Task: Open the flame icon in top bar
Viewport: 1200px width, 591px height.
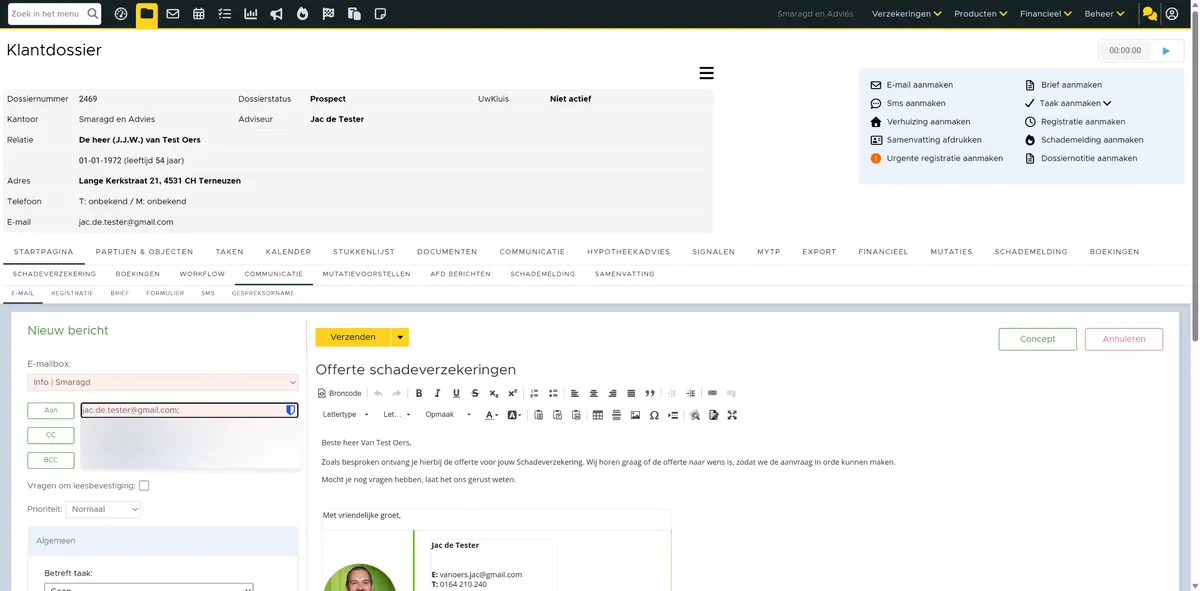Action: (x=303, y=14)
